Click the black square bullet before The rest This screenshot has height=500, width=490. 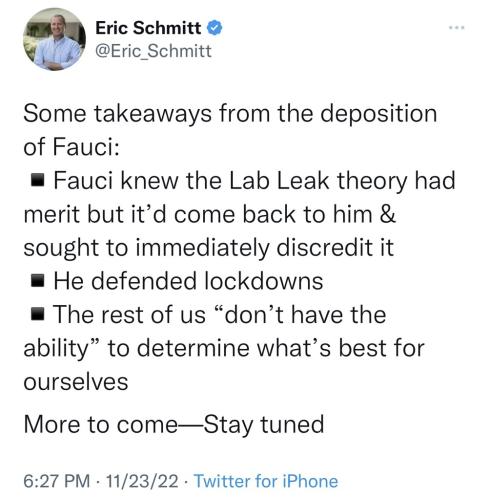37,314
